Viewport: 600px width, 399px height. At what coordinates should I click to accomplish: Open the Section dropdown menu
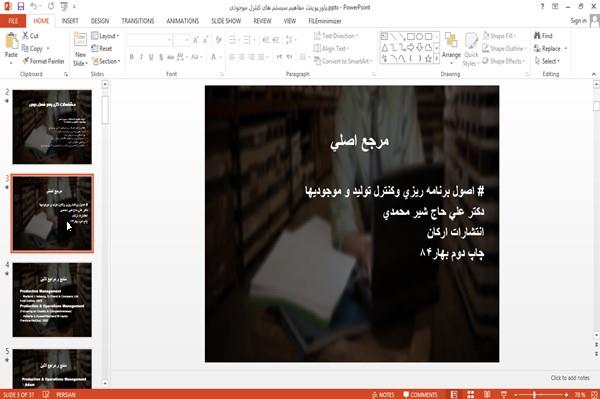pyautogui.click(x=106, y=61)
